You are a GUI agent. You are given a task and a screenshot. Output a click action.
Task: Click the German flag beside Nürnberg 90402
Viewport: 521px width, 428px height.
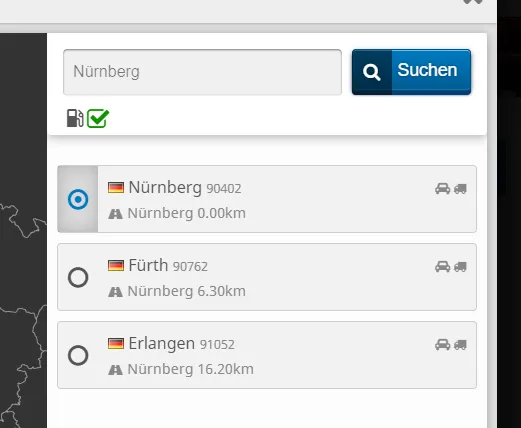pos(116,188)
